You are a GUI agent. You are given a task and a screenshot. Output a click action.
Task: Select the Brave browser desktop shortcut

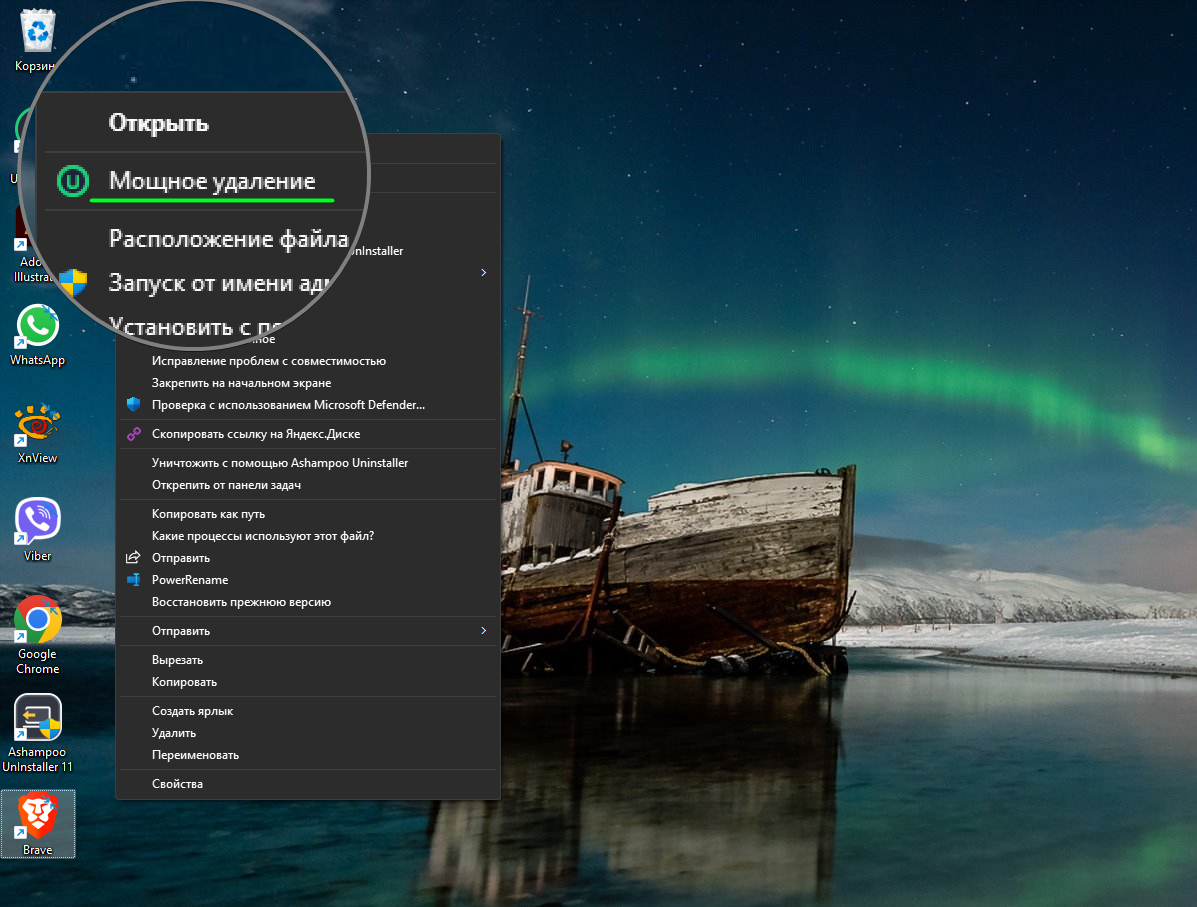(x=37, y=825)
